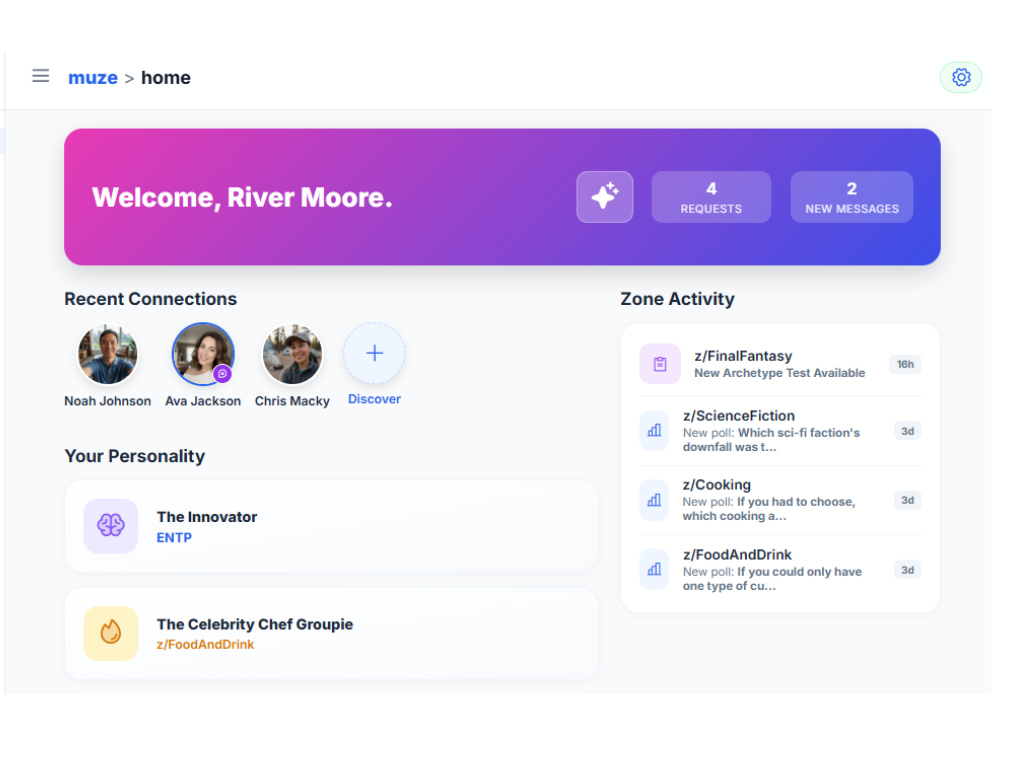Open the hamburger navigation menu
Screen dimensions: 1010x758
[x=40, y=75]
